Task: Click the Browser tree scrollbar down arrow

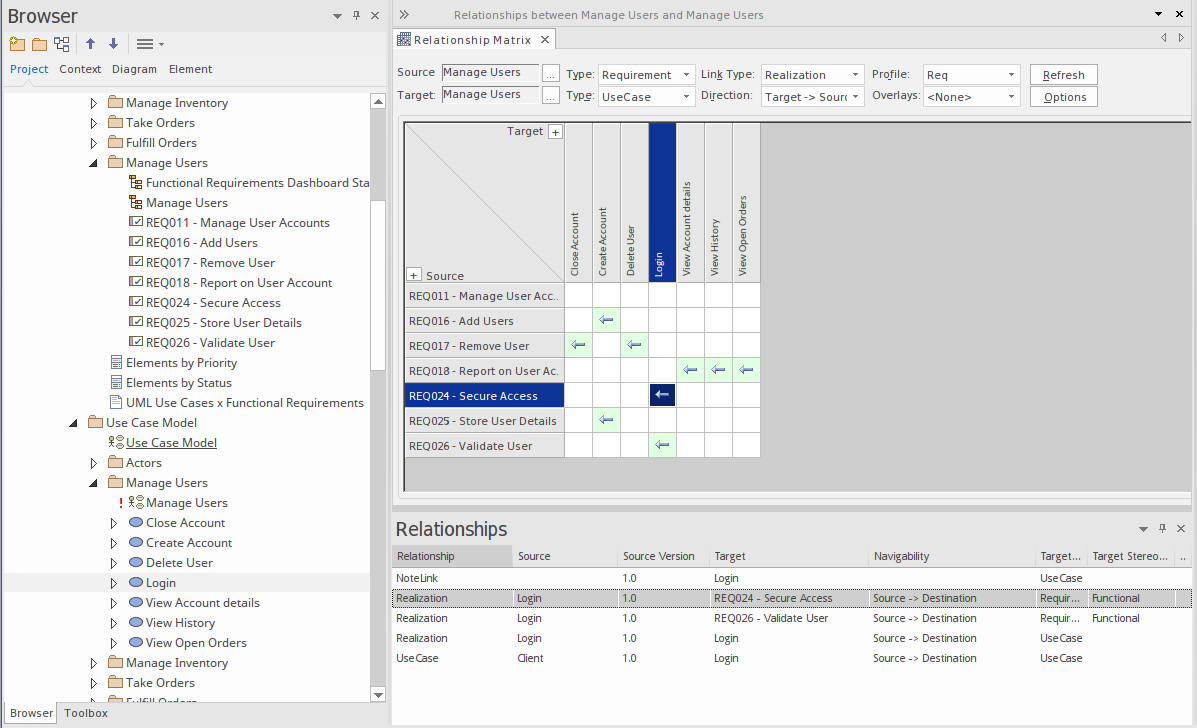Action: (378, 694)
